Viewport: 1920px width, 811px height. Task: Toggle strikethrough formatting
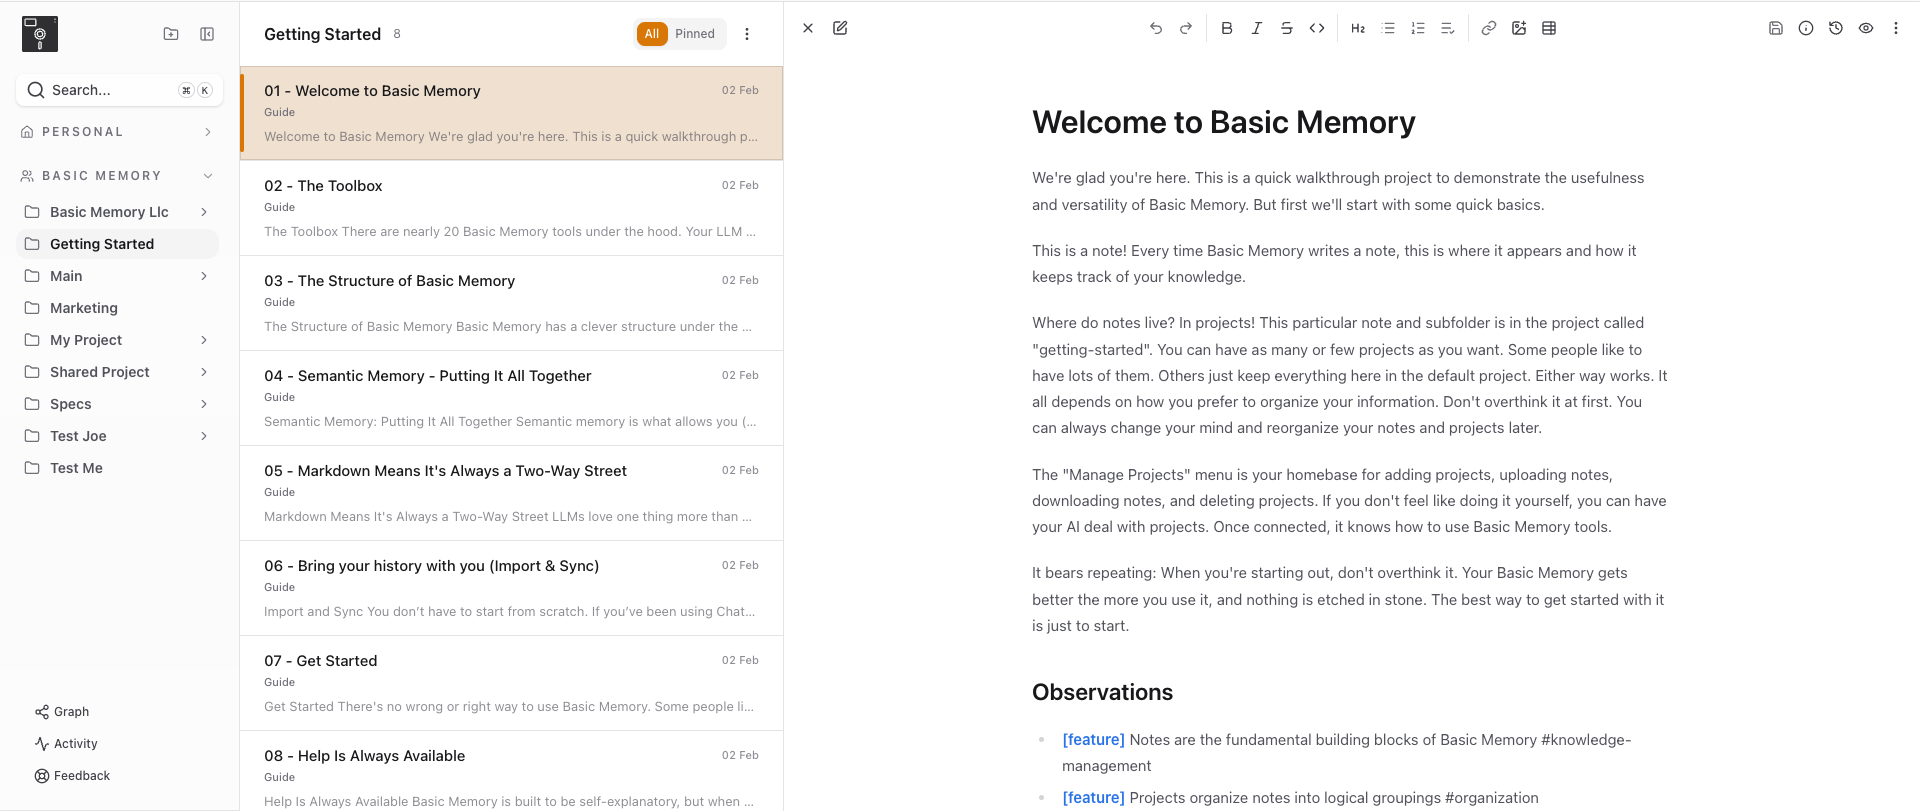1287,28
